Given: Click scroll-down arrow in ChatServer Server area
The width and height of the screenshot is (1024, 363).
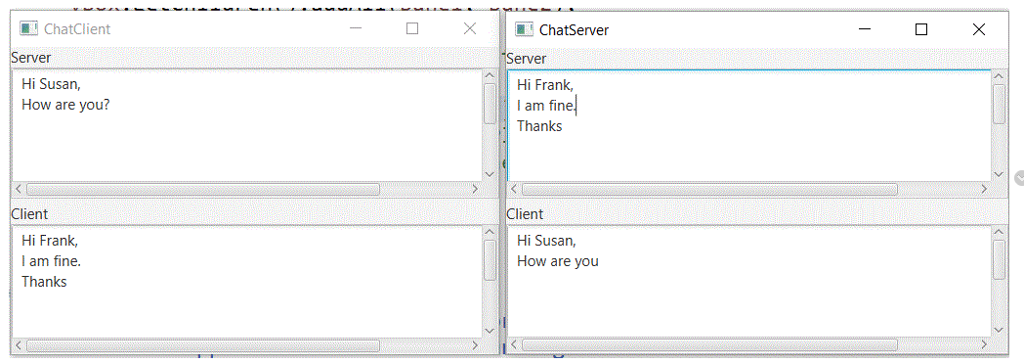Looking at the screenshot, I should (x=999, y=174).
